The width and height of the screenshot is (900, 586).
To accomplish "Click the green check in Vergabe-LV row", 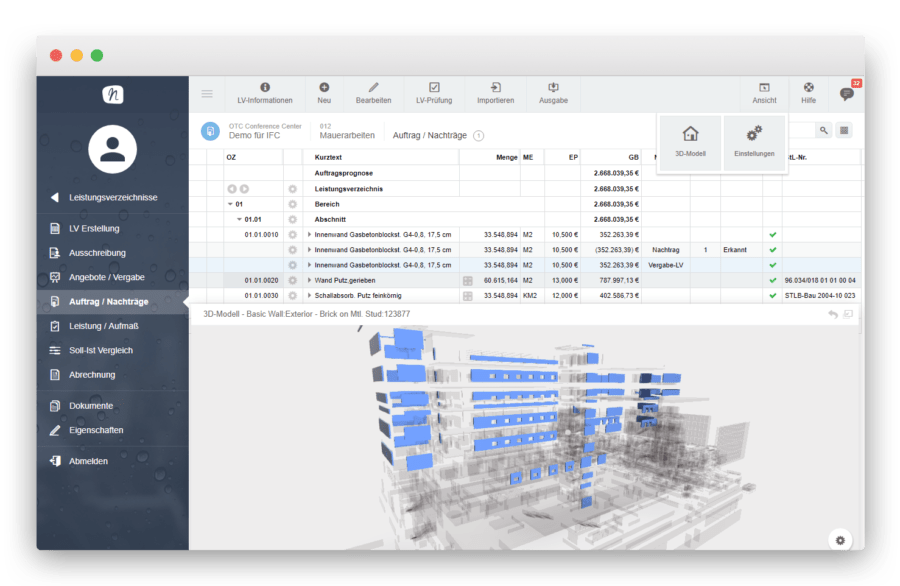I will pyautogui.click(x=773, y=265).
